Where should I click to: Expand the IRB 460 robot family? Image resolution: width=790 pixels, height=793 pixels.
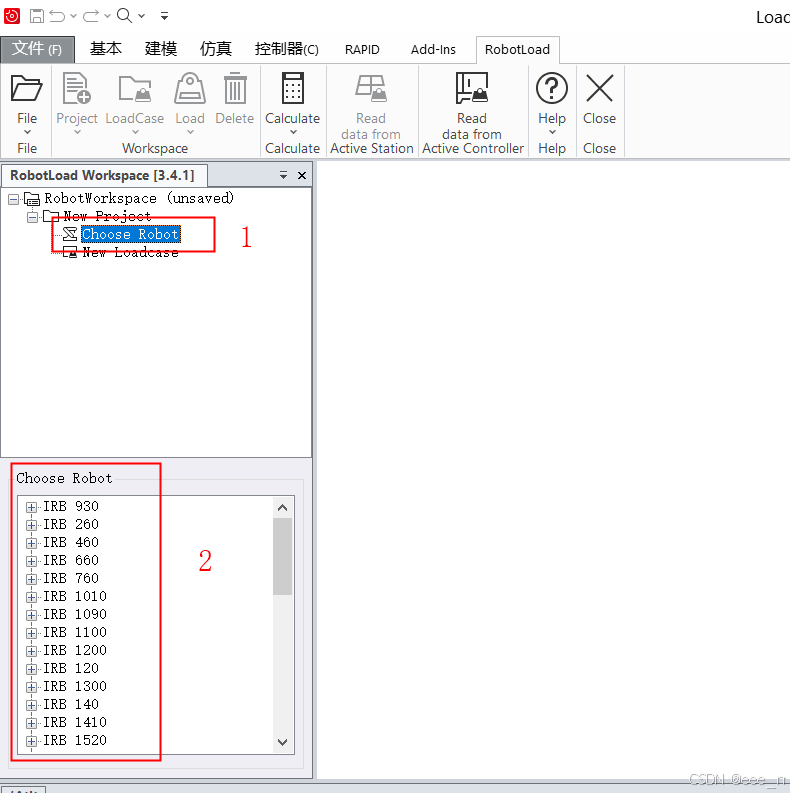pyautogui.click(x=31, y=543)
